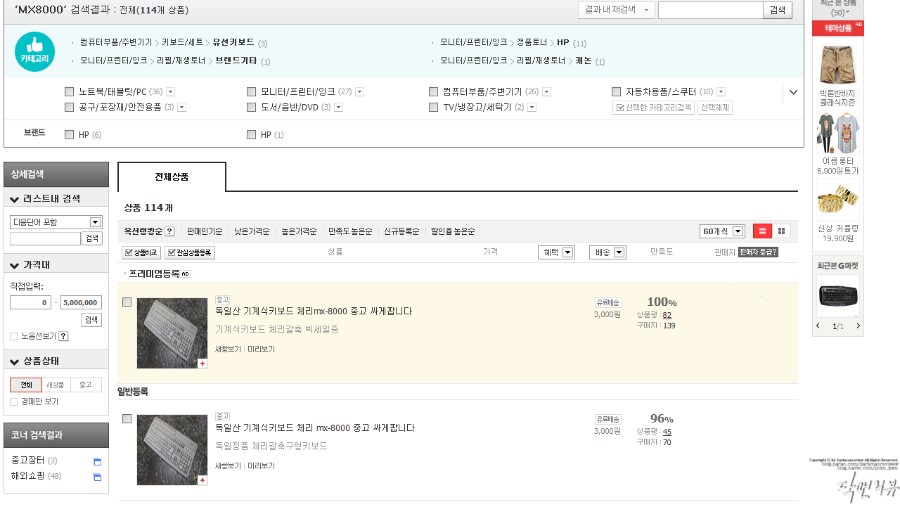Expand the category filter chevron

pyautogui.click(x=793, y=92)
